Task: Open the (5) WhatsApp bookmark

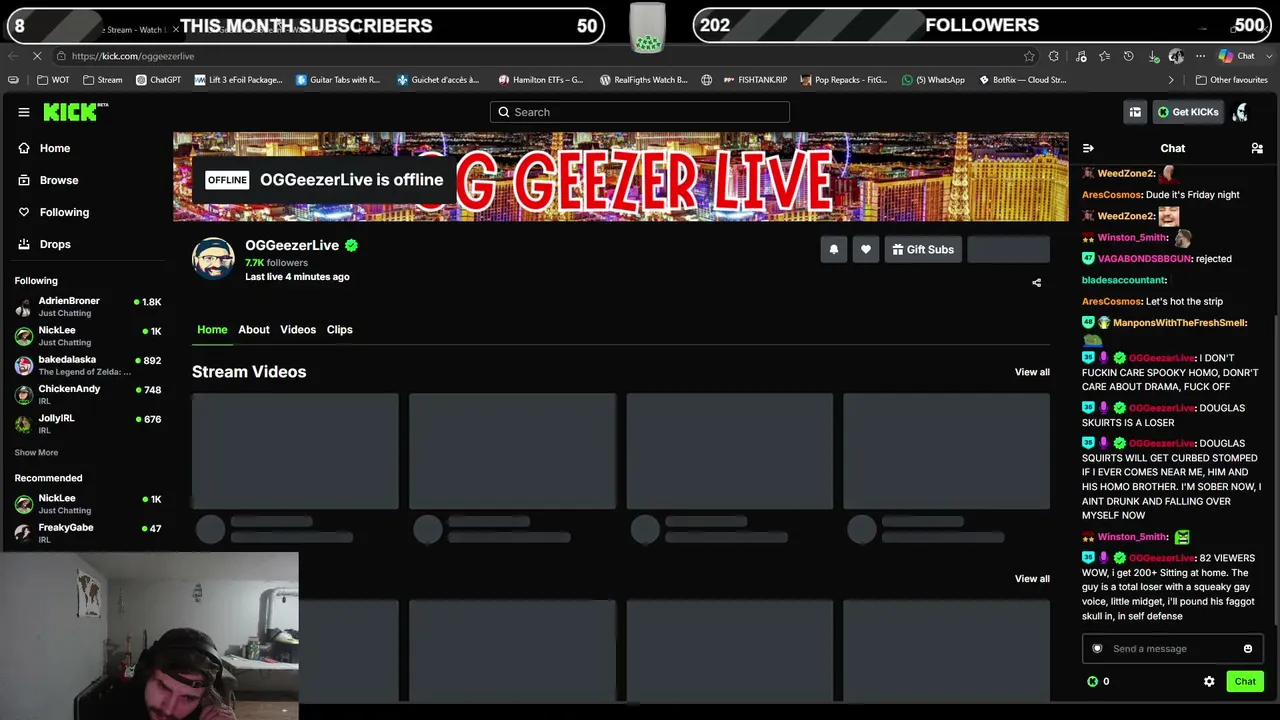Action: (x=933, y=80)
